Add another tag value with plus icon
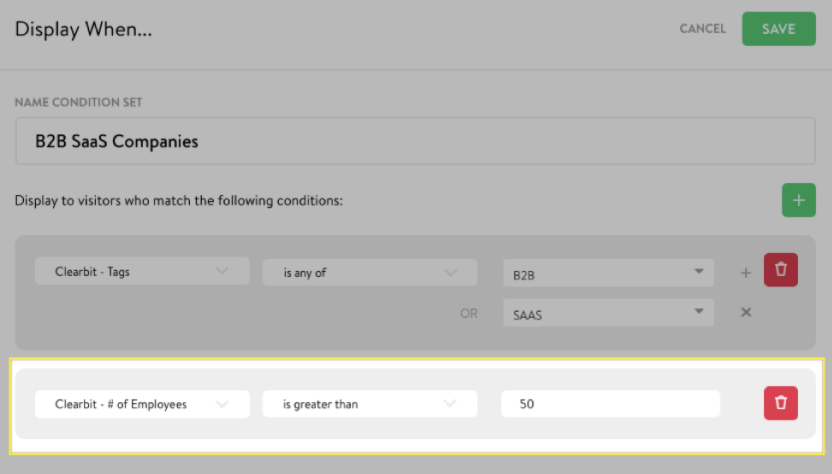This screenshot has height=474, width=832. [746, 273]
